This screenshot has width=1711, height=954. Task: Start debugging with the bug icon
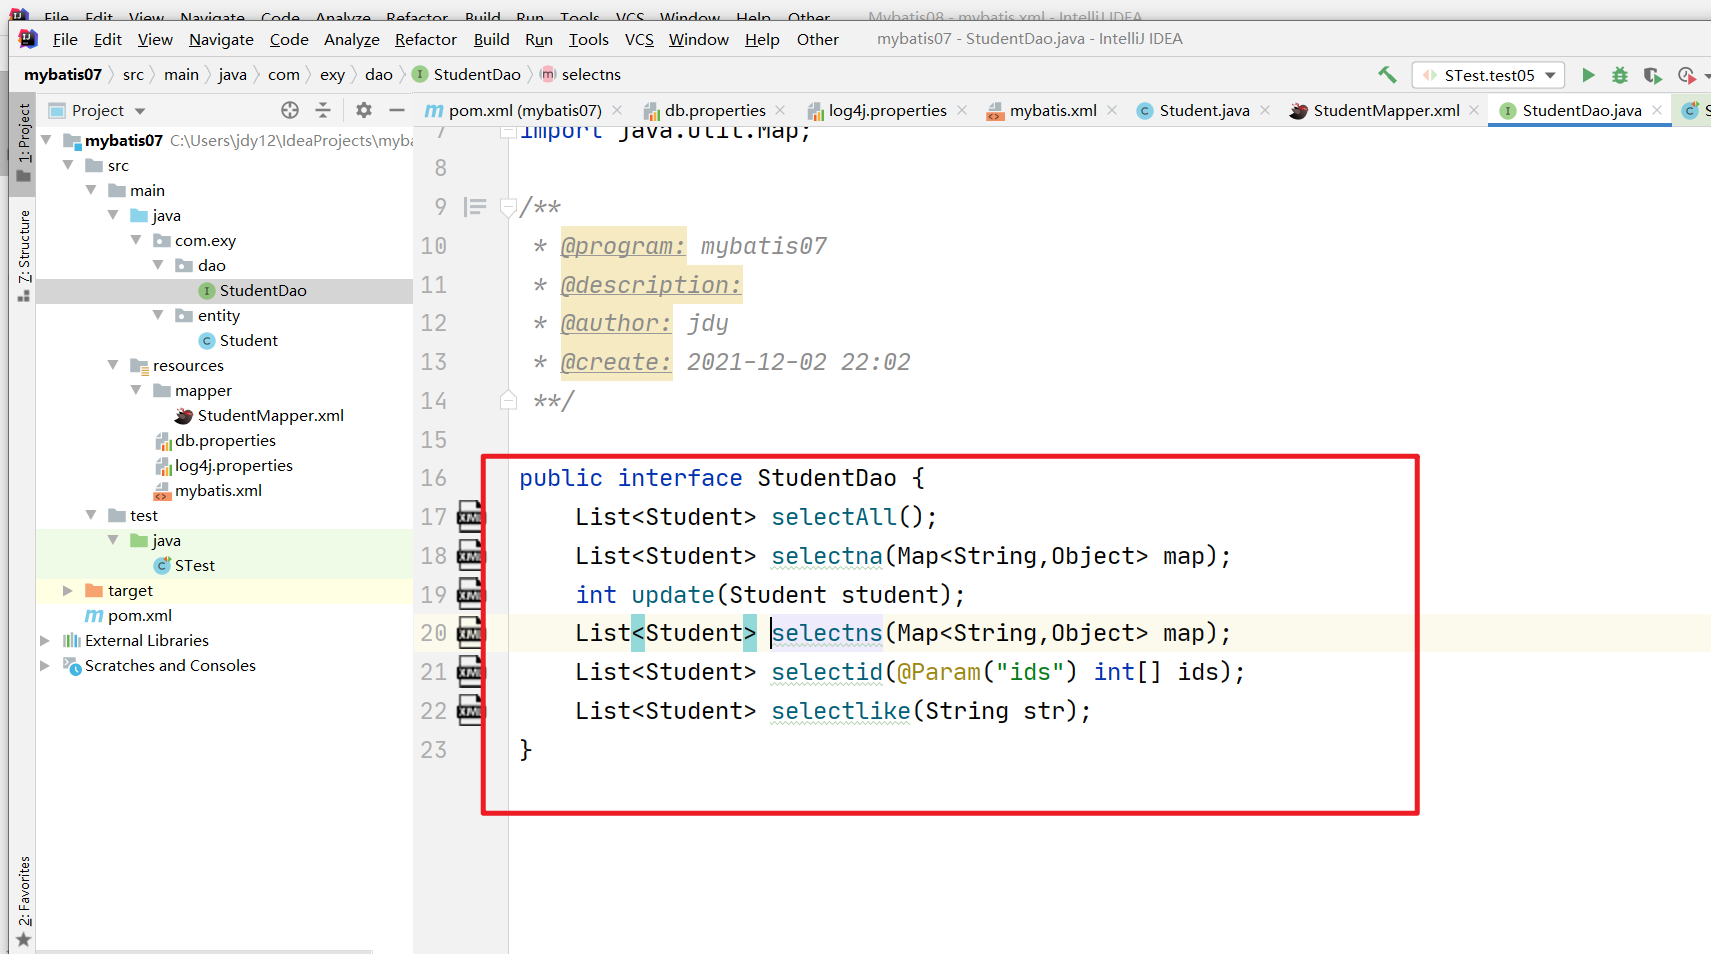click(1620, 74)
